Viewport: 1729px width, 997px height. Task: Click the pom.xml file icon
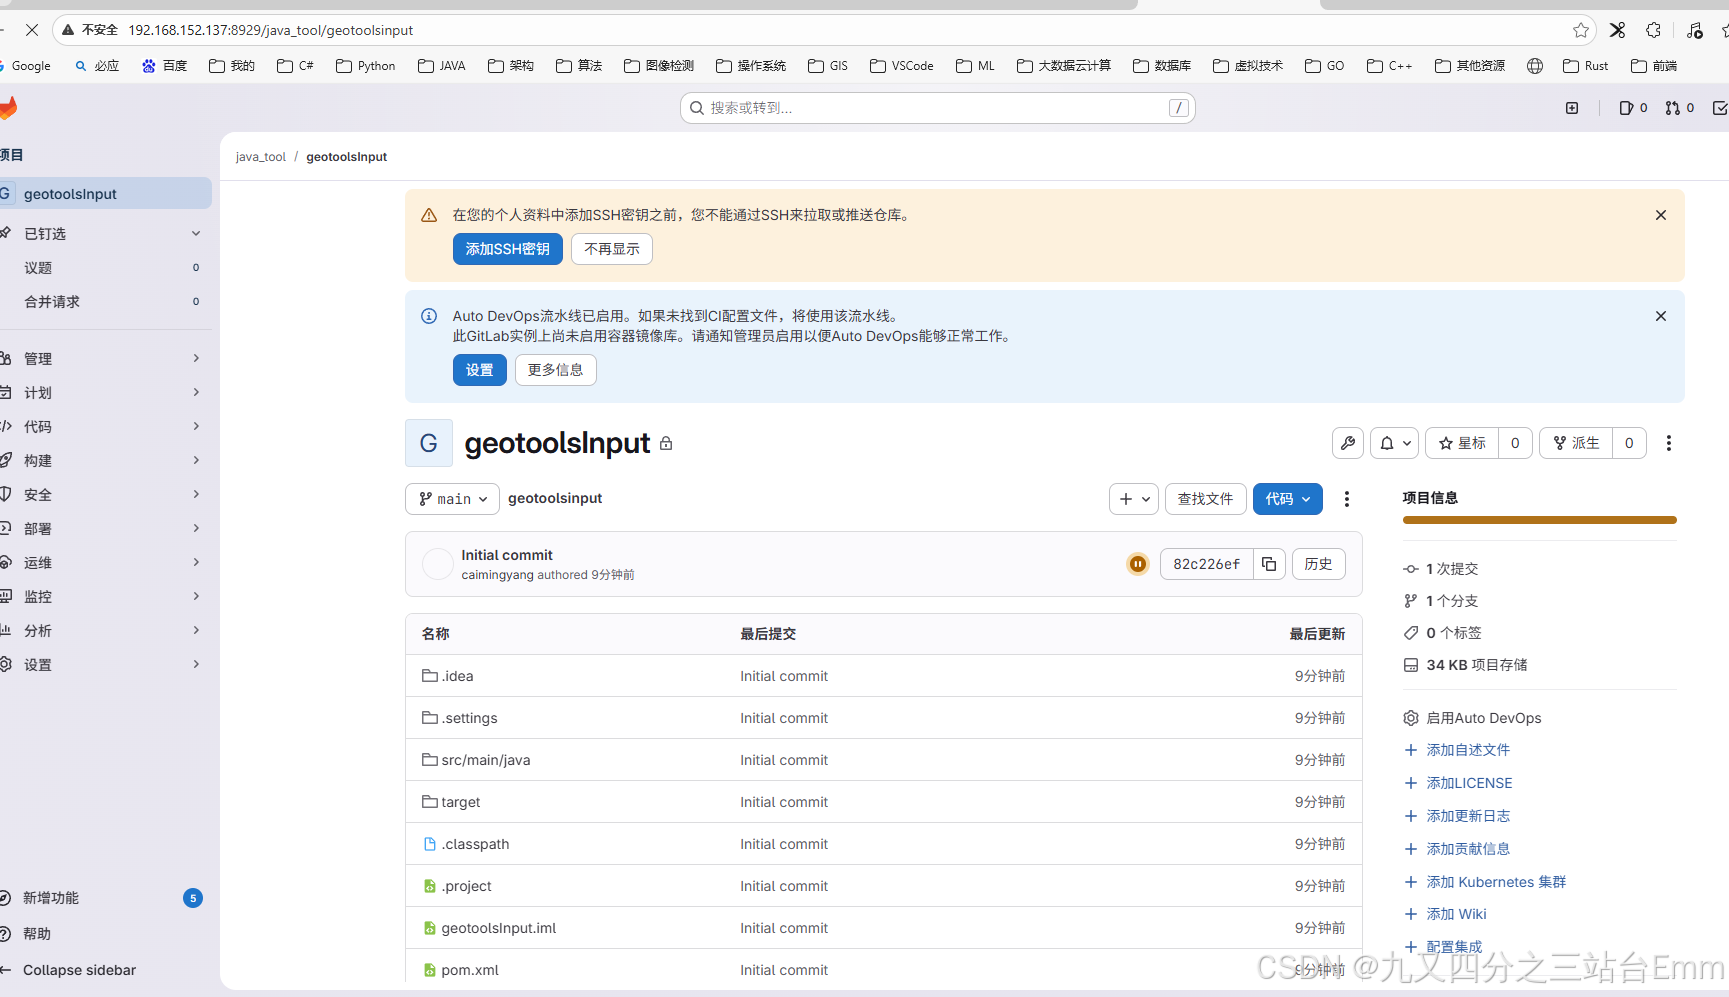(x=430, y=970)
